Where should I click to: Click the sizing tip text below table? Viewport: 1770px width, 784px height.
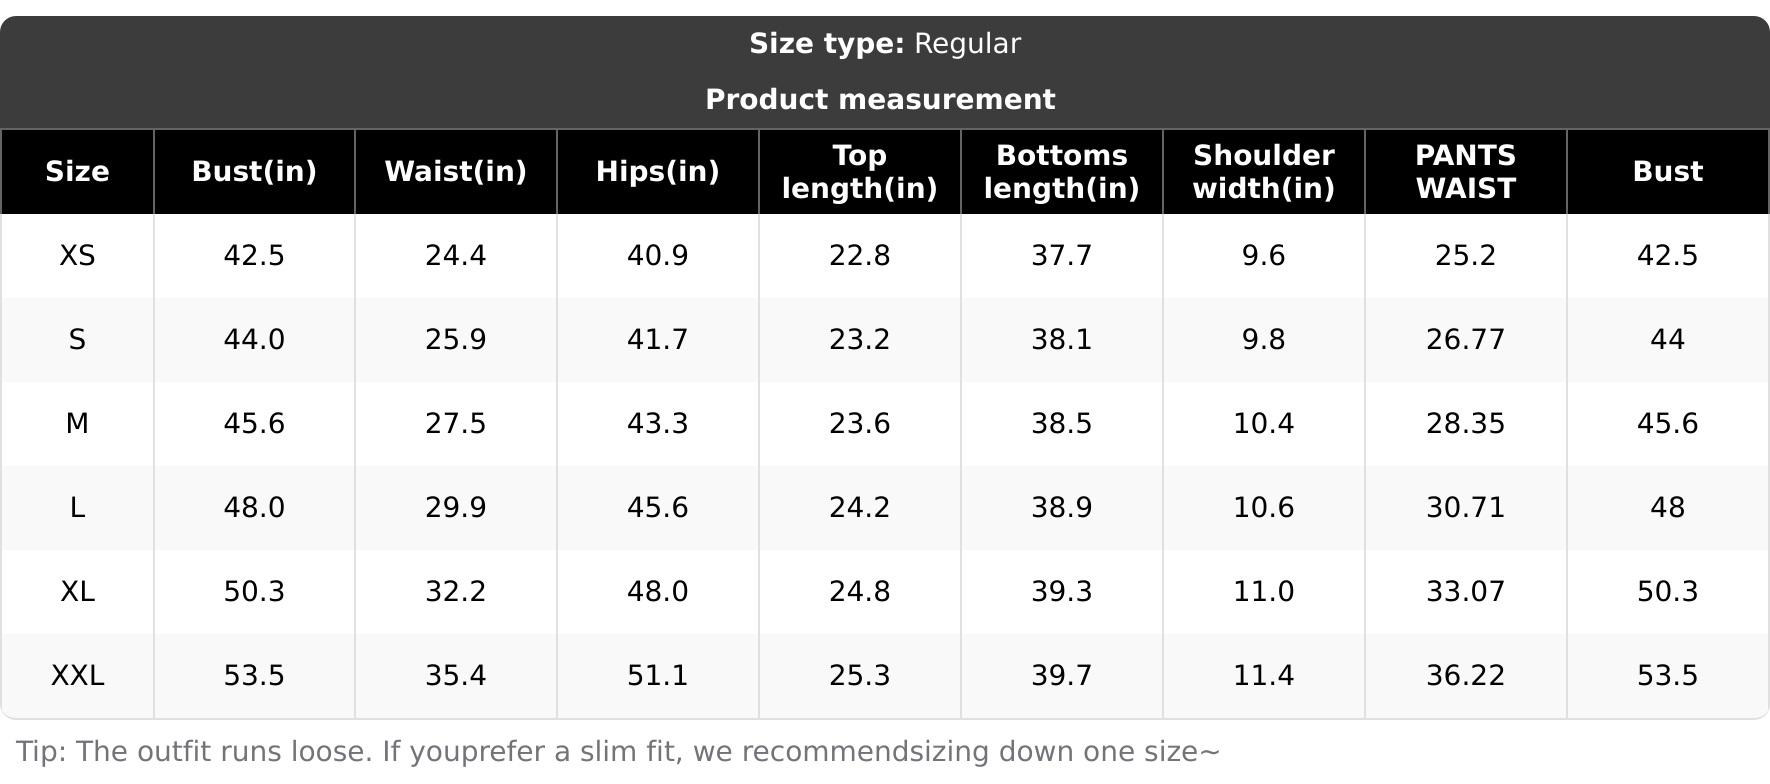(x=618, y=751)
